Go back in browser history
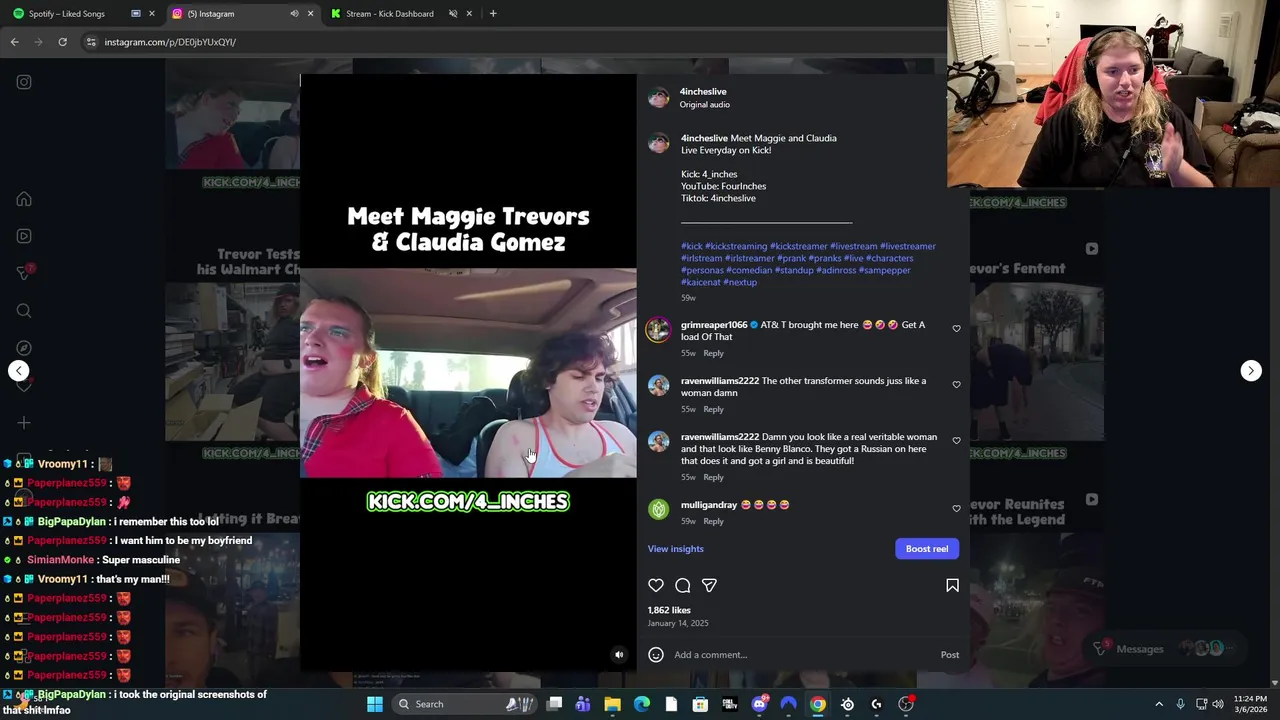This screenshot has width=1280, height=720. click(x=15, y=42)
